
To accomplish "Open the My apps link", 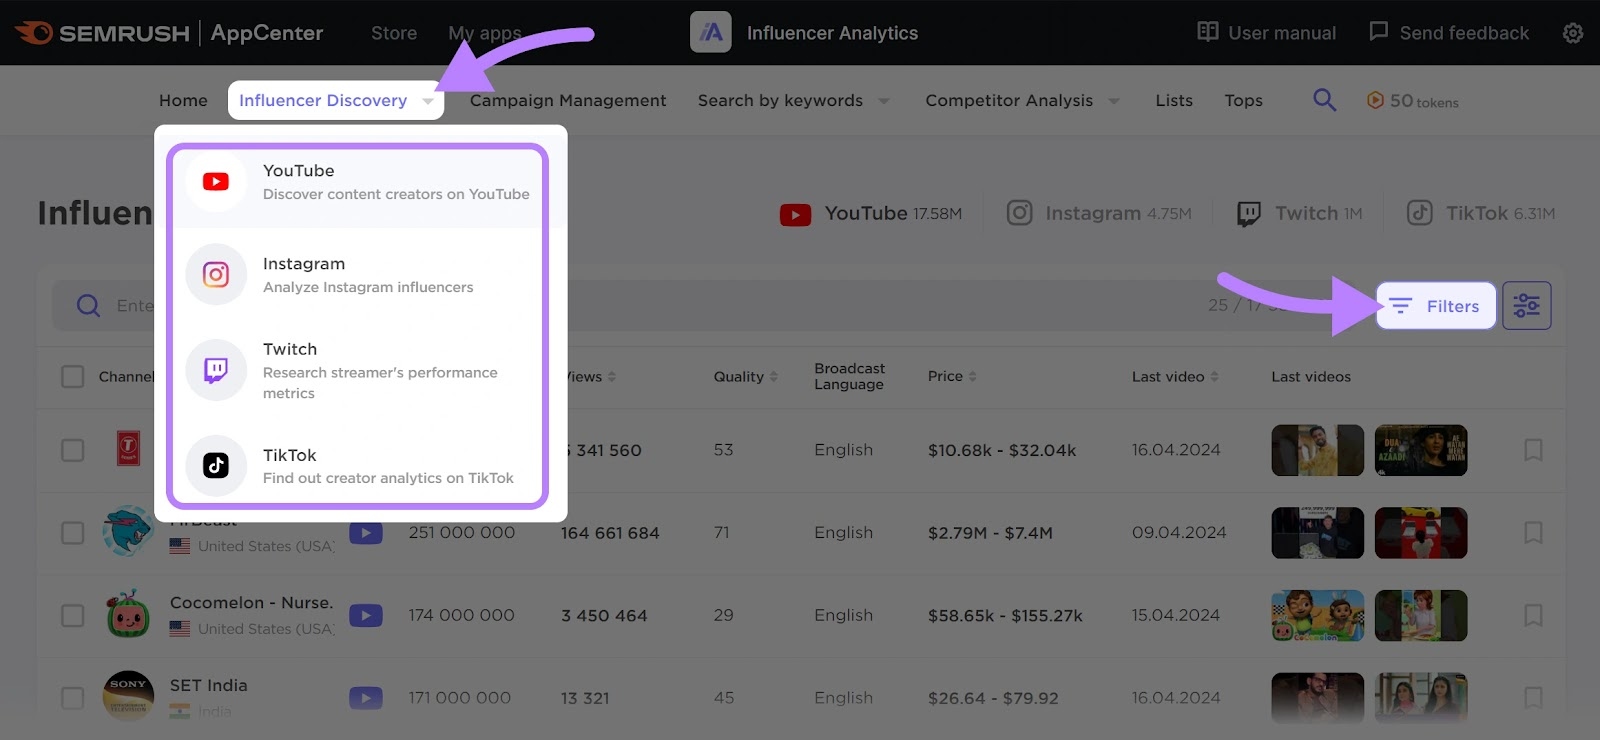I will [x=485, y=33].
